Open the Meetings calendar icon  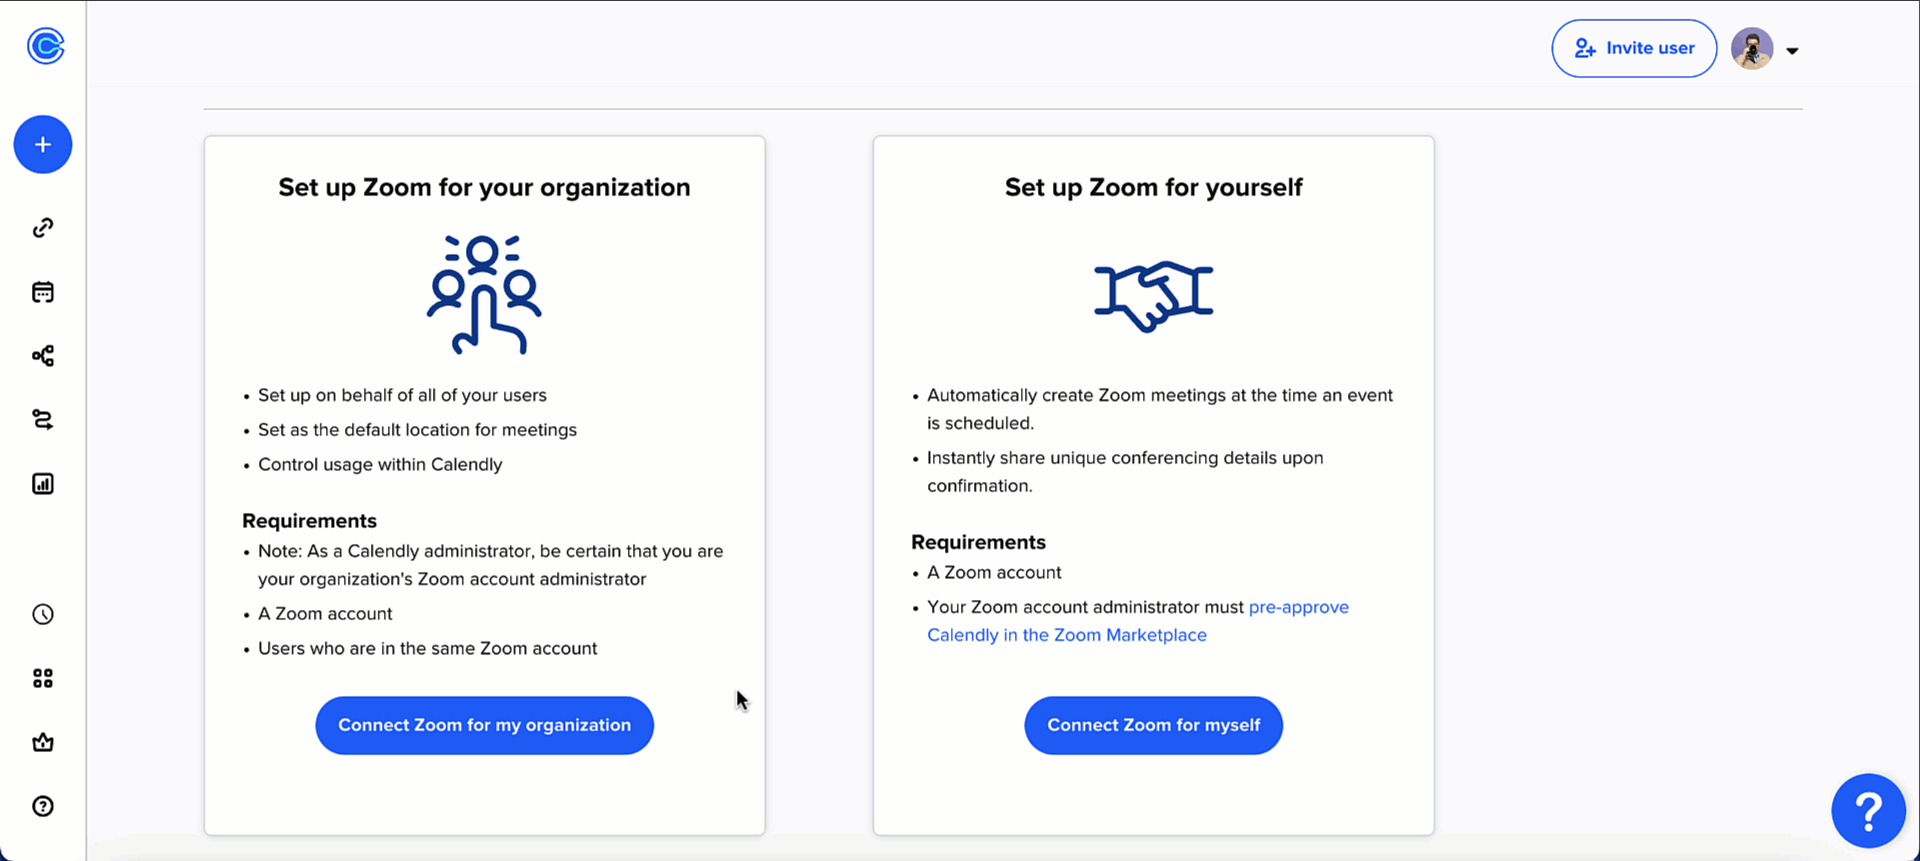[42, 291]
